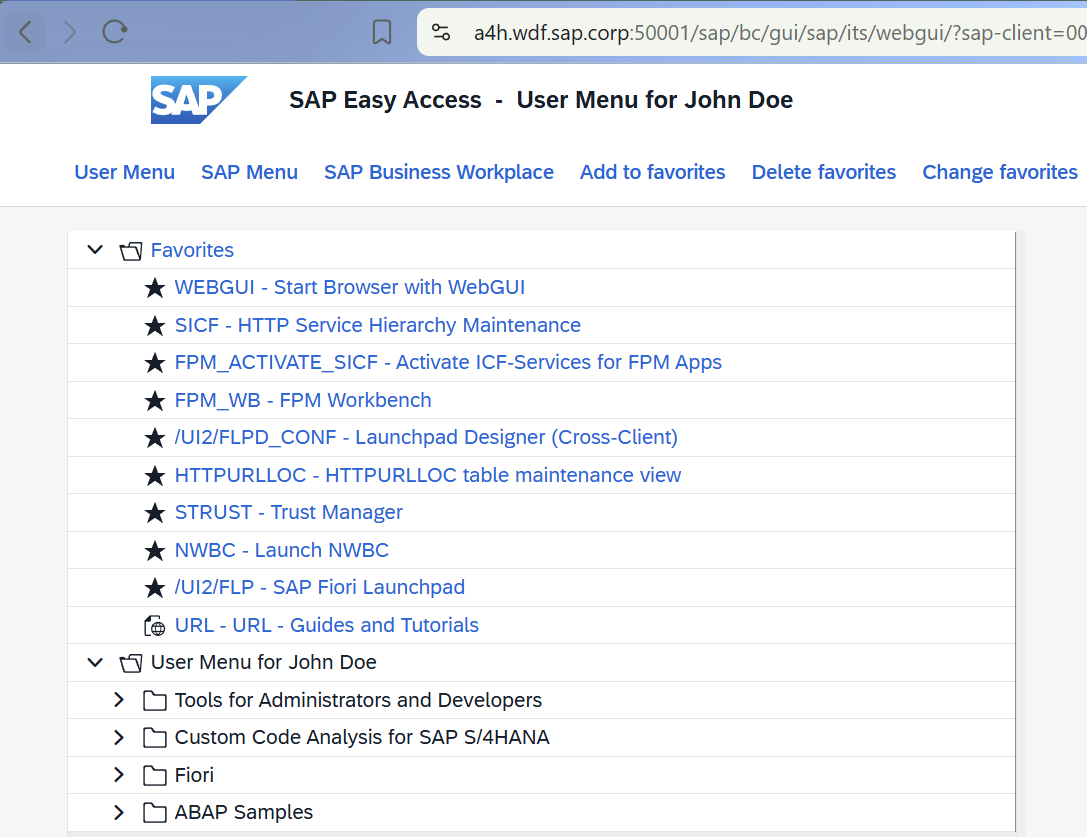Click Add to favorites
Image resolution: width=1087 pixels, height=837 pixels.
coord(652,172)
